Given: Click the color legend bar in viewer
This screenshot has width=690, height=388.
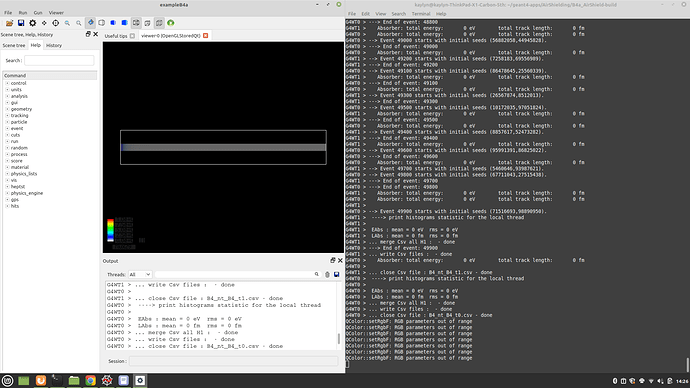Looking at the screenshot, I should (x=110, y=230).
